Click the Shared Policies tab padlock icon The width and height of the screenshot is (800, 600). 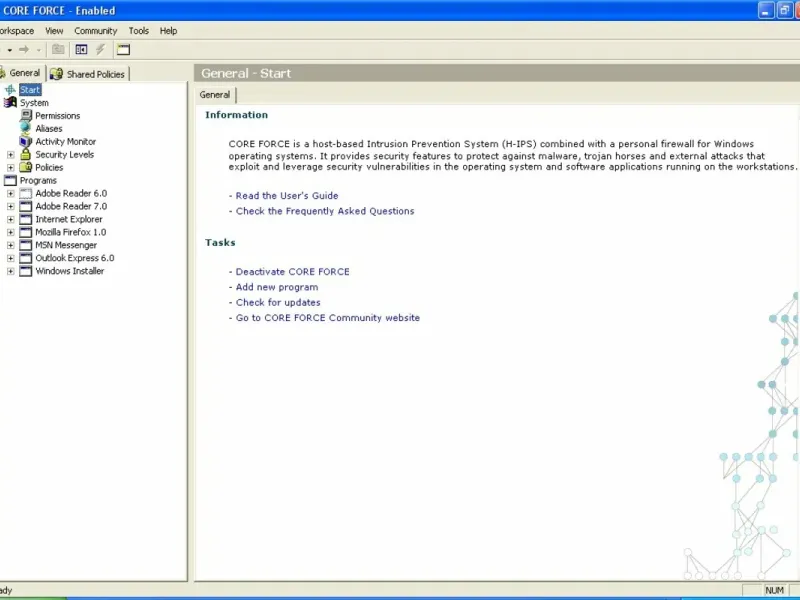click(56, 74)
